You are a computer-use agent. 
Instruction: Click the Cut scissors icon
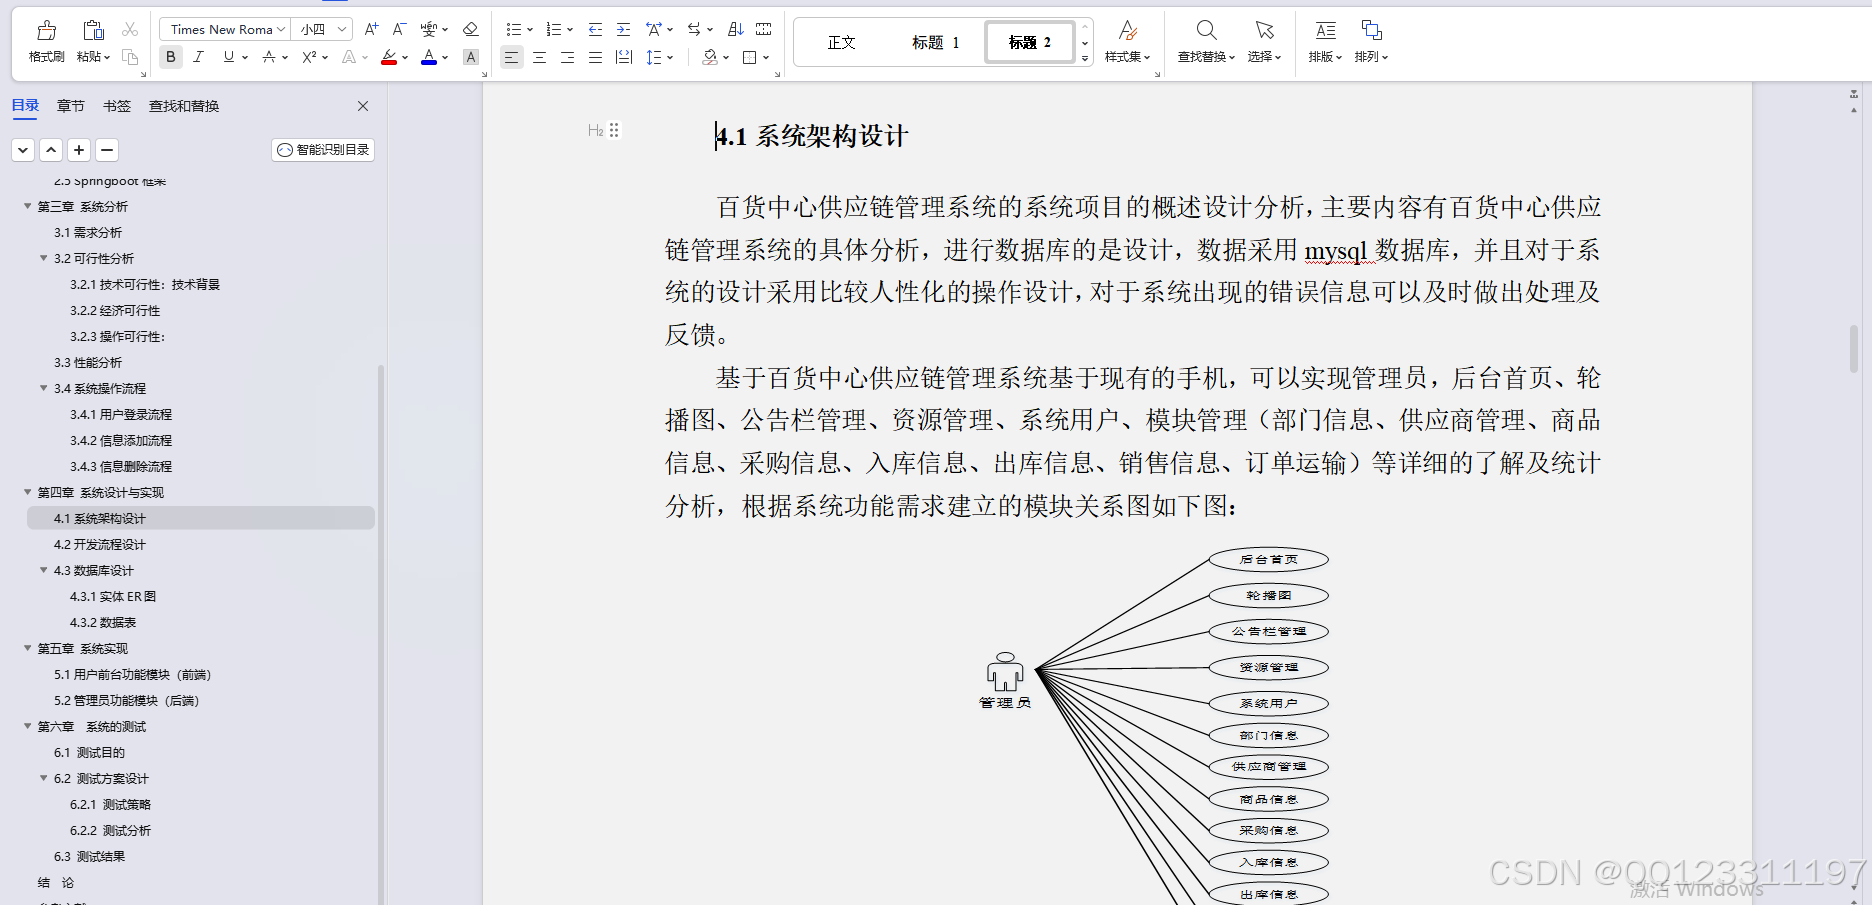[130, 30]
